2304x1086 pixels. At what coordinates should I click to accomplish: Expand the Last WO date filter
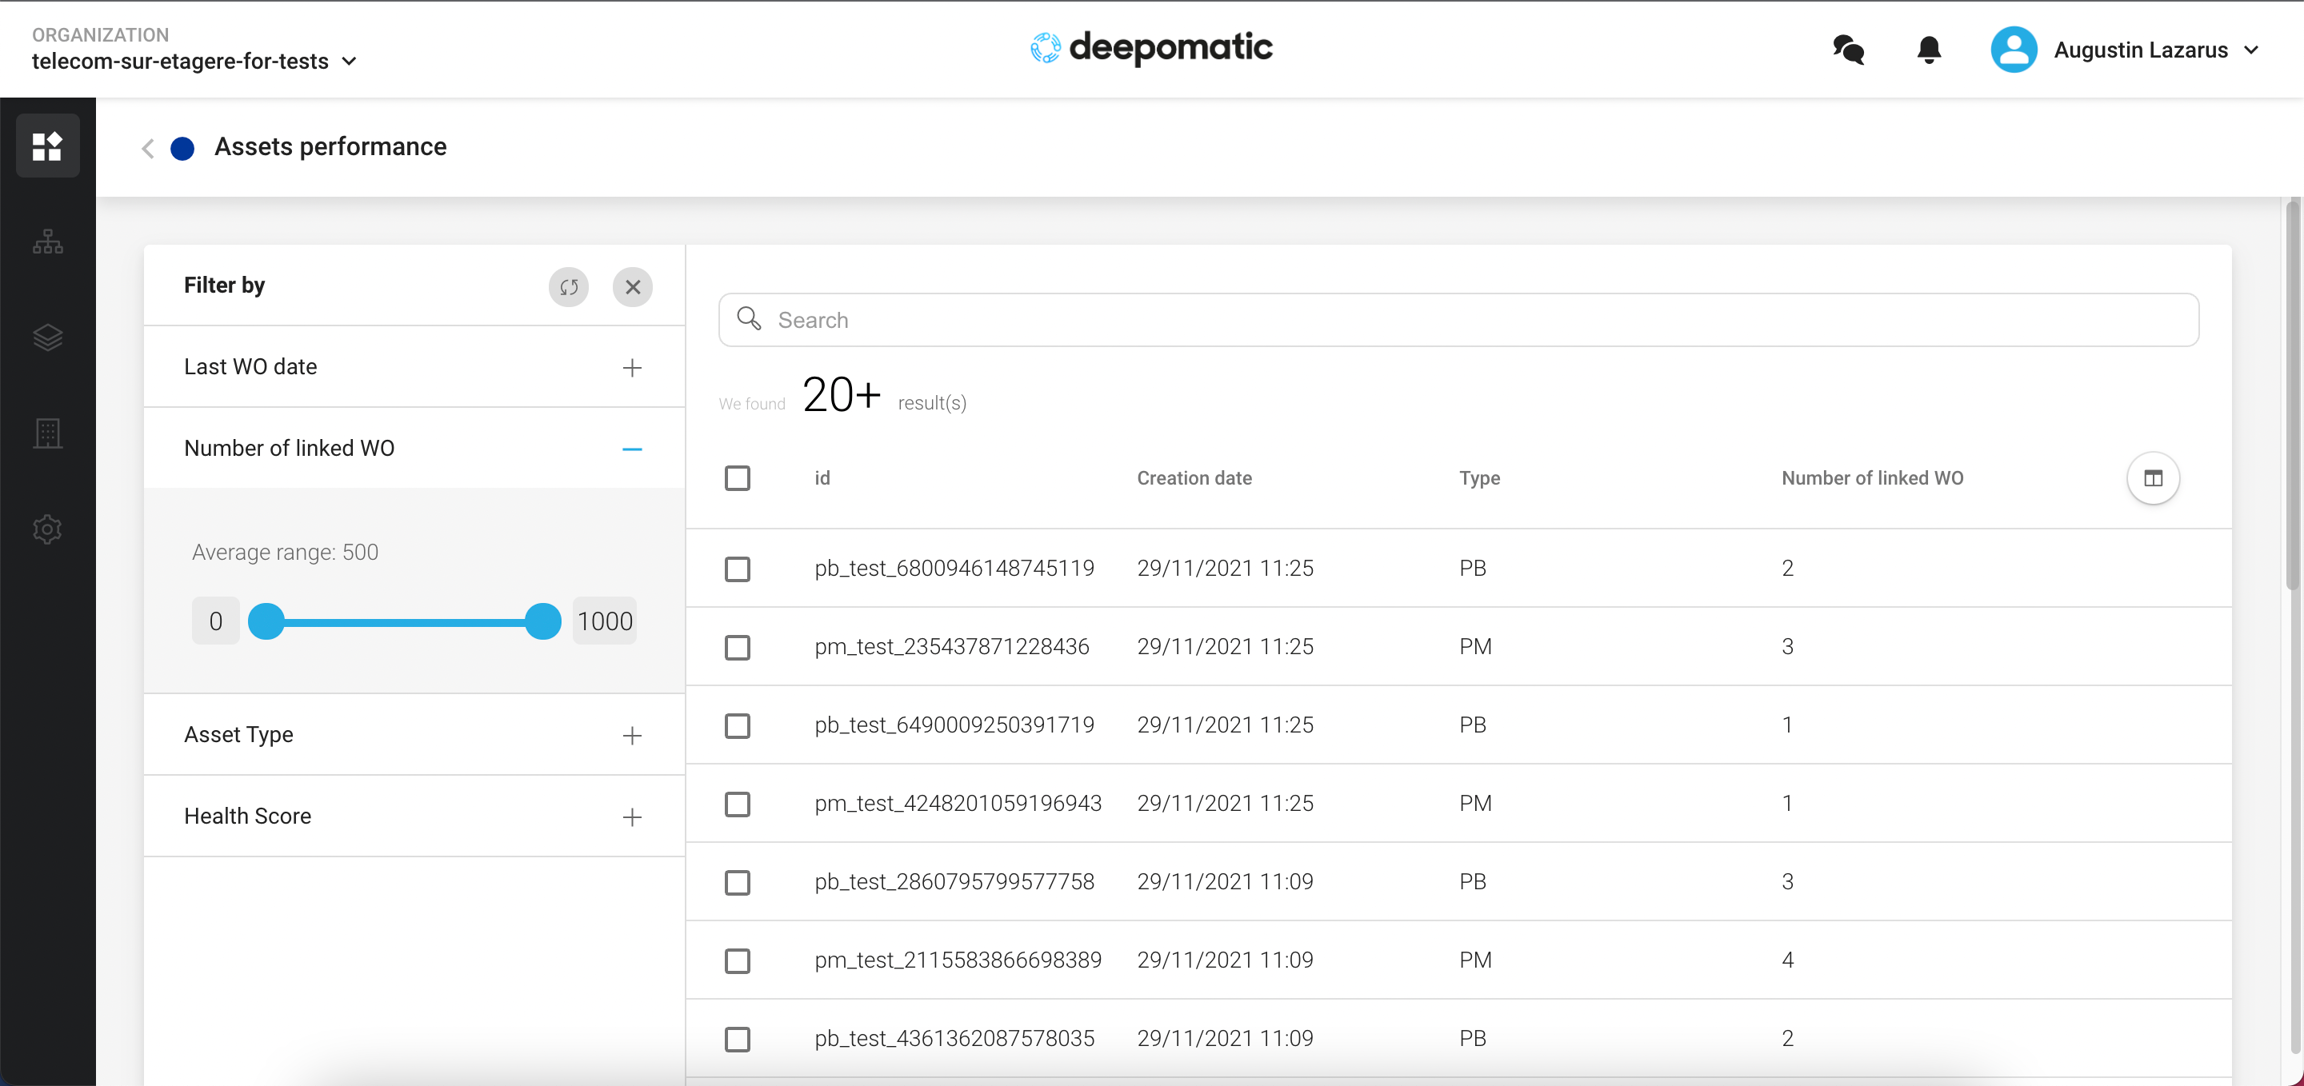[x=631, y=367]
